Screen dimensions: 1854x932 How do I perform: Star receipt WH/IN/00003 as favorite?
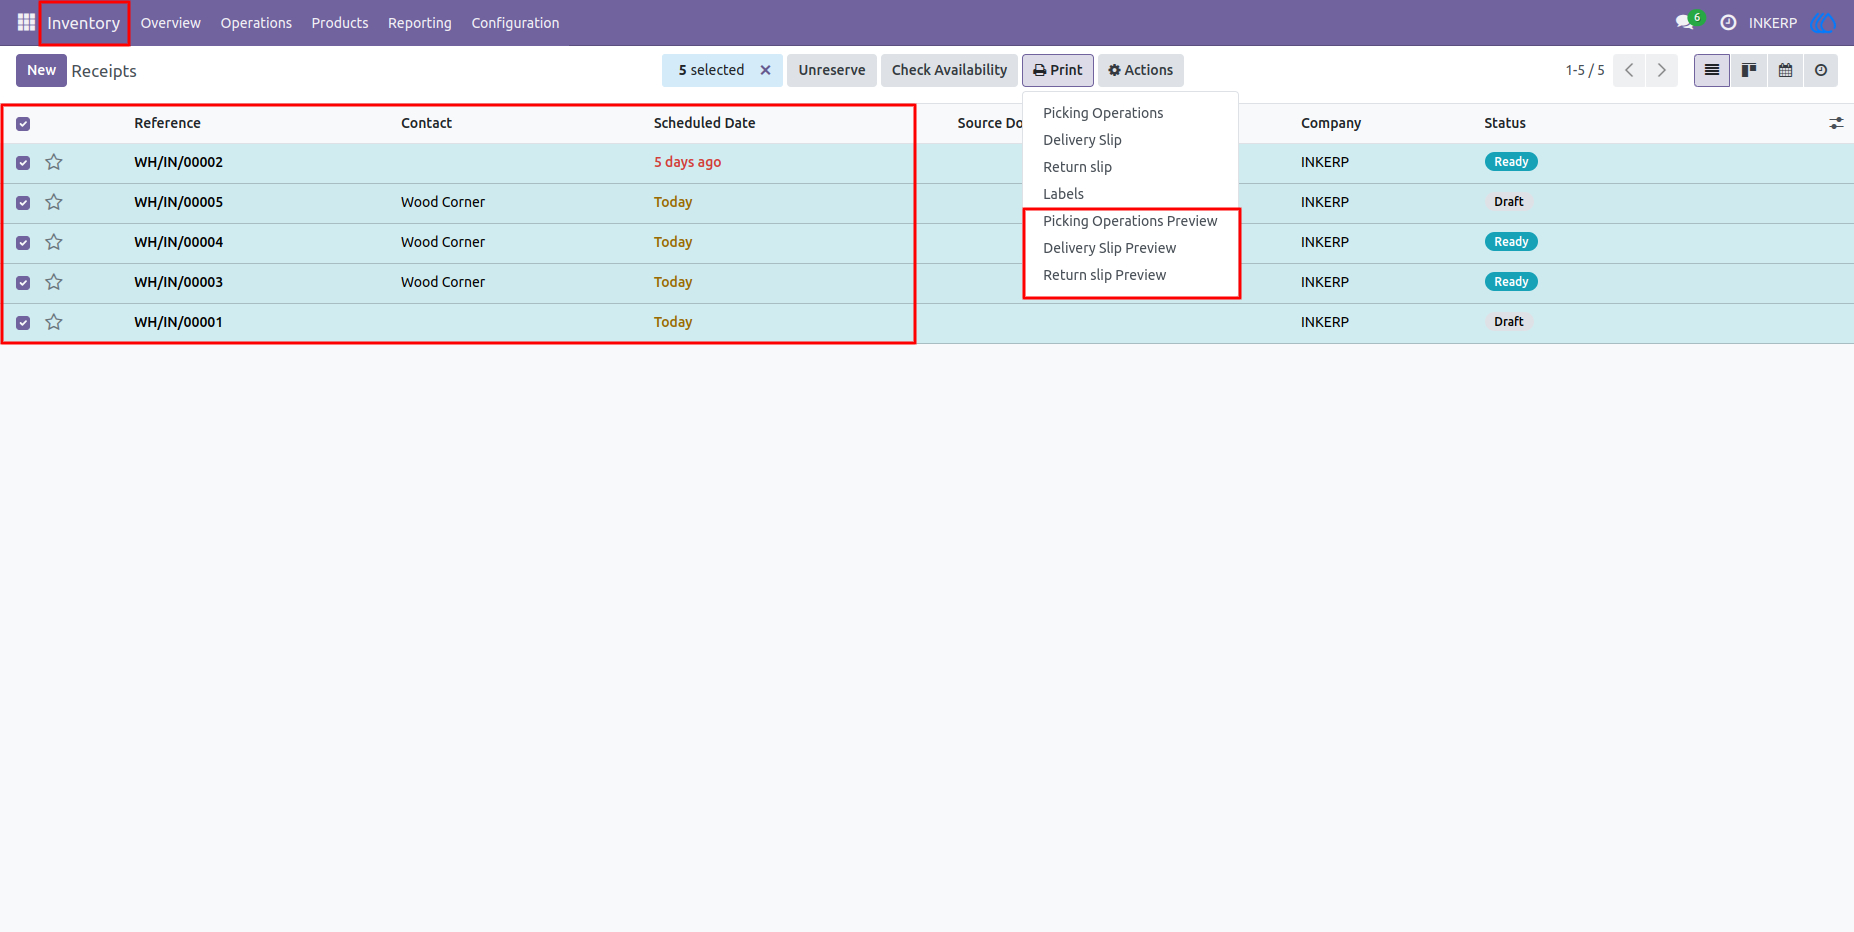click(x=54, y=282)
